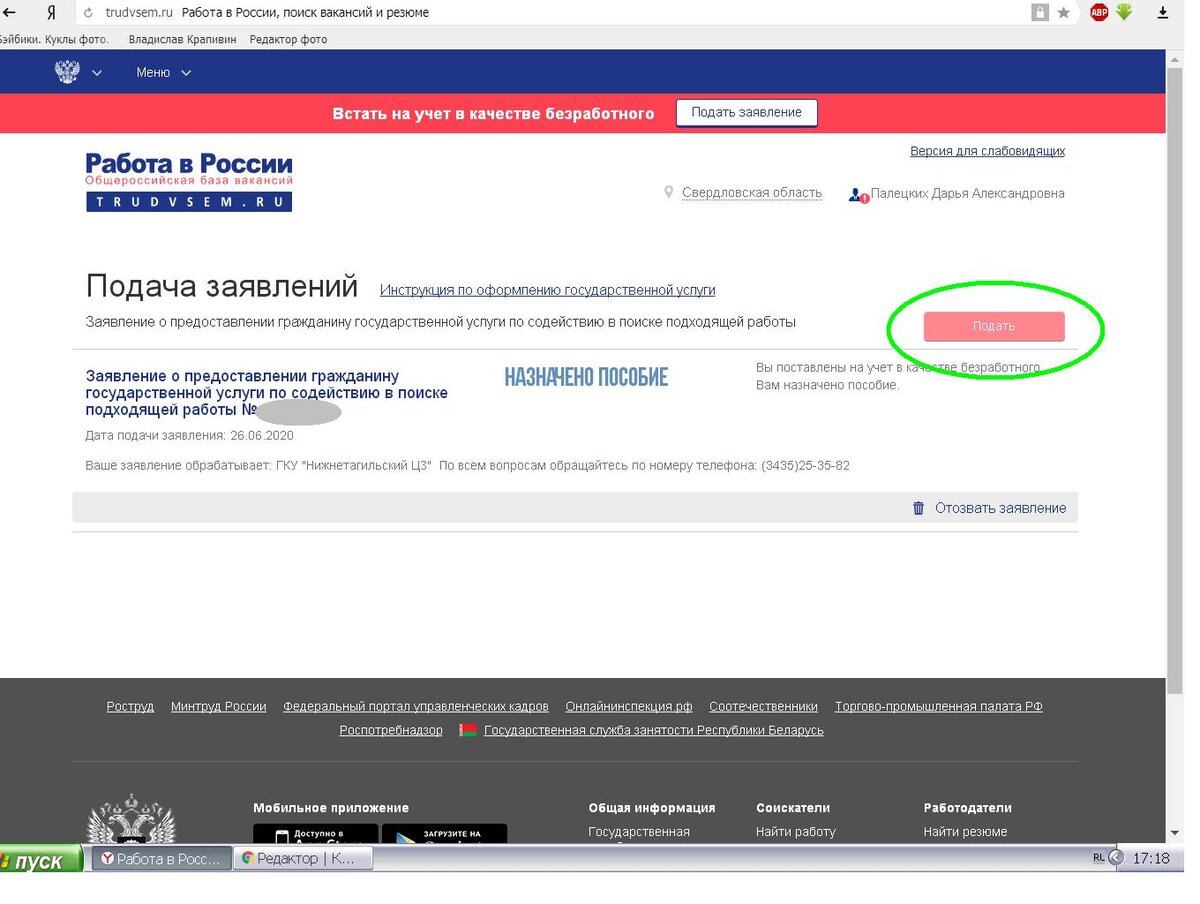Open the пуск Start button

coord(41,860)
